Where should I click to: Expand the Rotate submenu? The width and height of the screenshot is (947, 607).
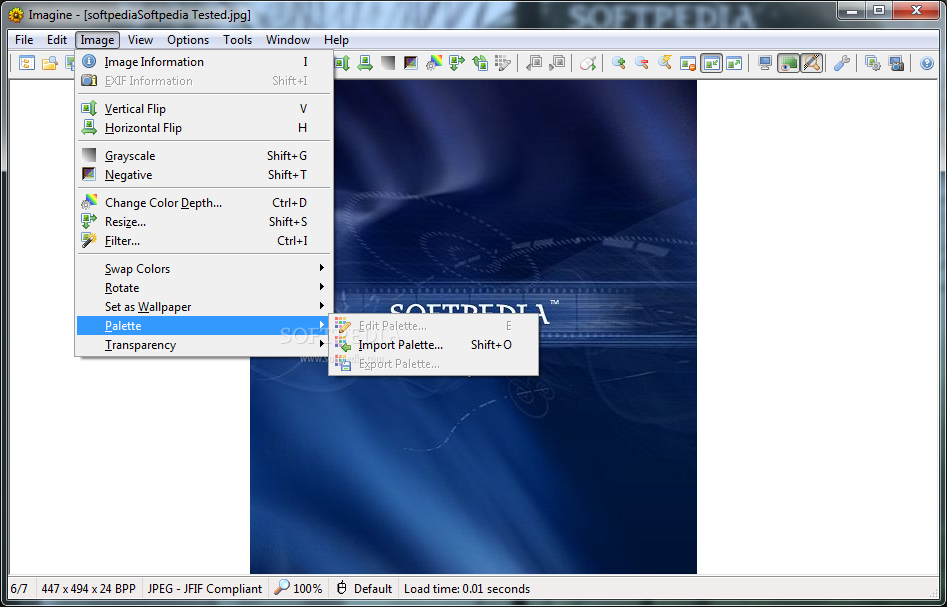(204, 288)
